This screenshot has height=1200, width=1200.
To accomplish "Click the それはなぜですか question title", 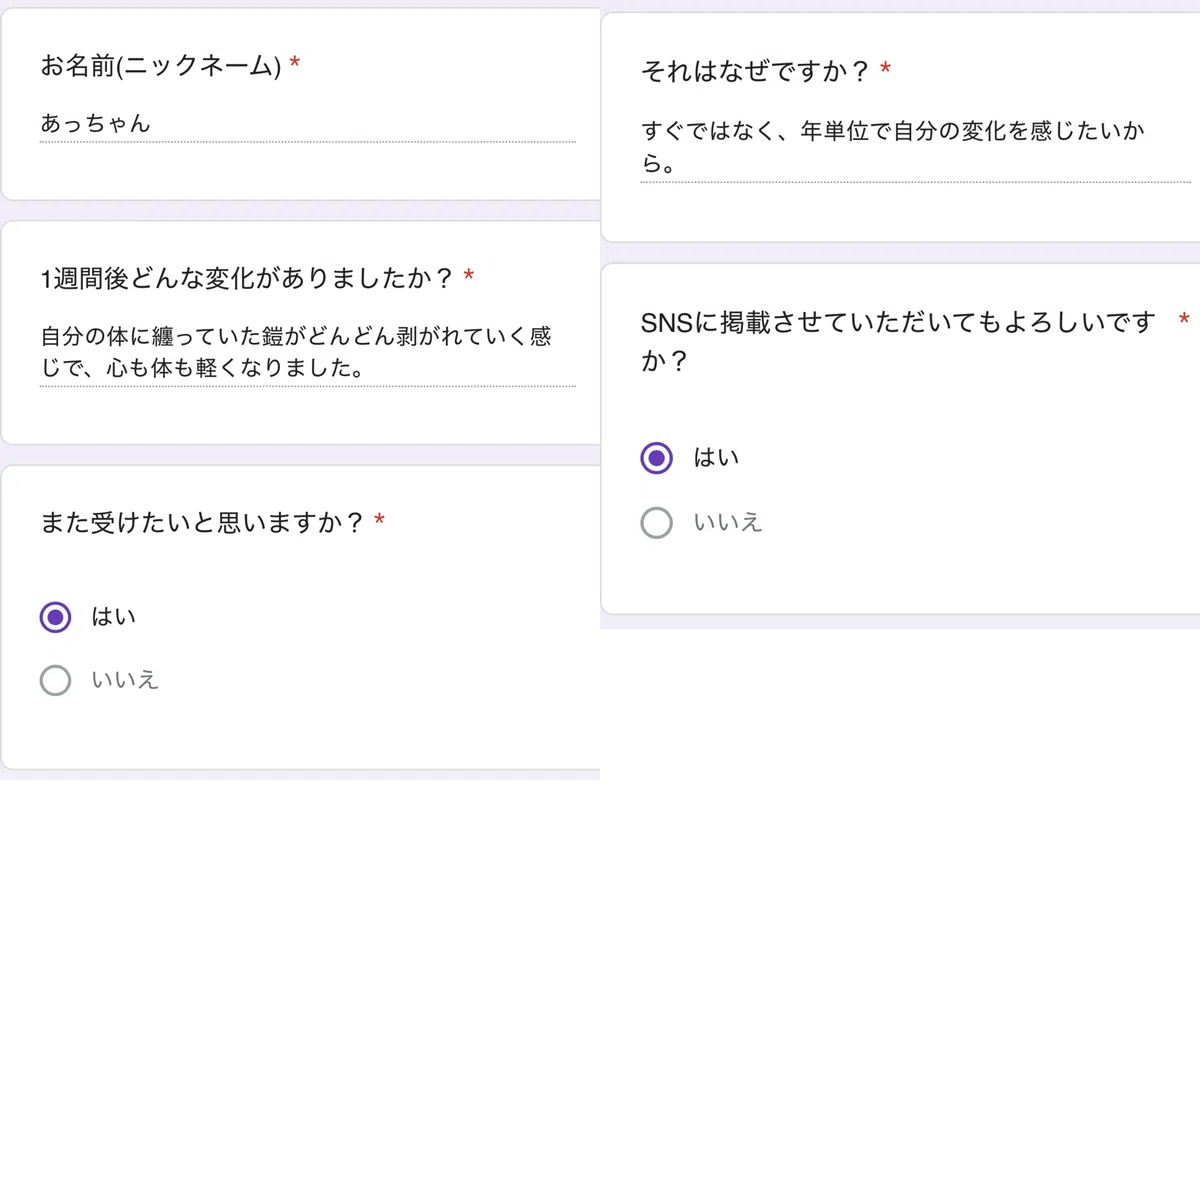I will 756,71.
